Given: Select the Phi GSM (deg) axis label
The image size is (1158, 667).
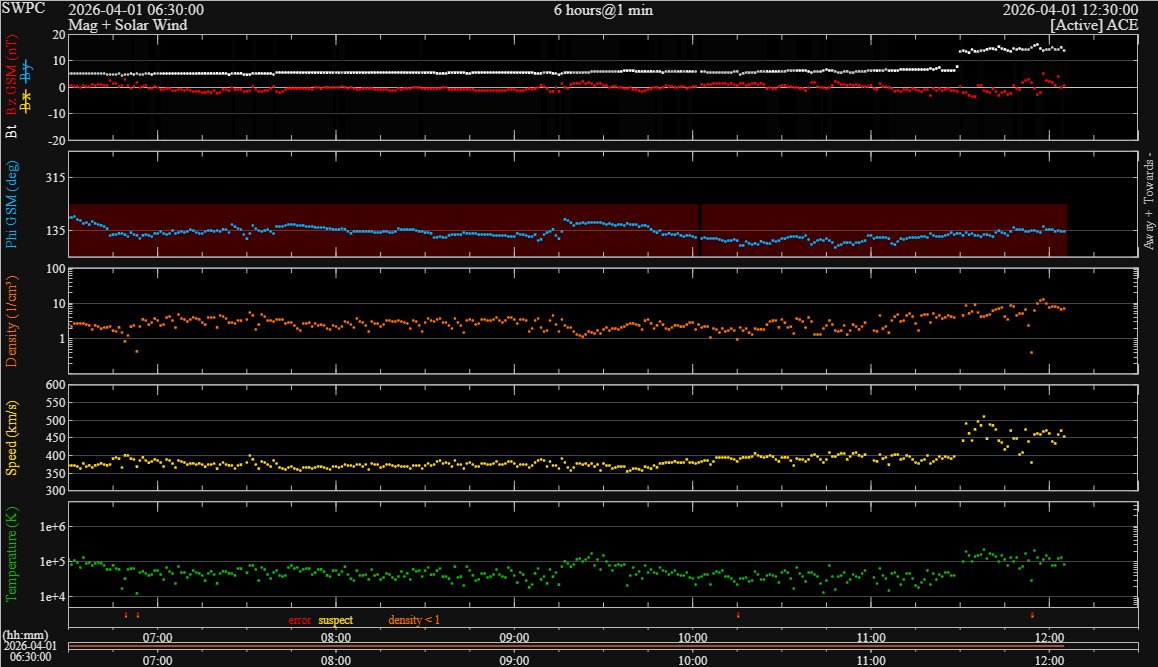Looking at the screenshot, I should coord(11,204).
